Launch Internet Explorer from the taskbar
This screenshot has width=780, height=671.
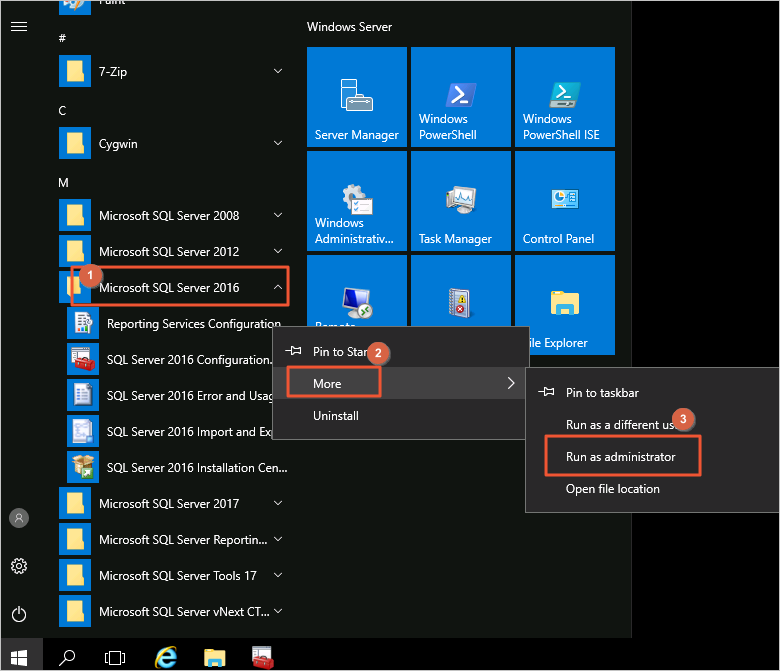click(x=166, y=658)
